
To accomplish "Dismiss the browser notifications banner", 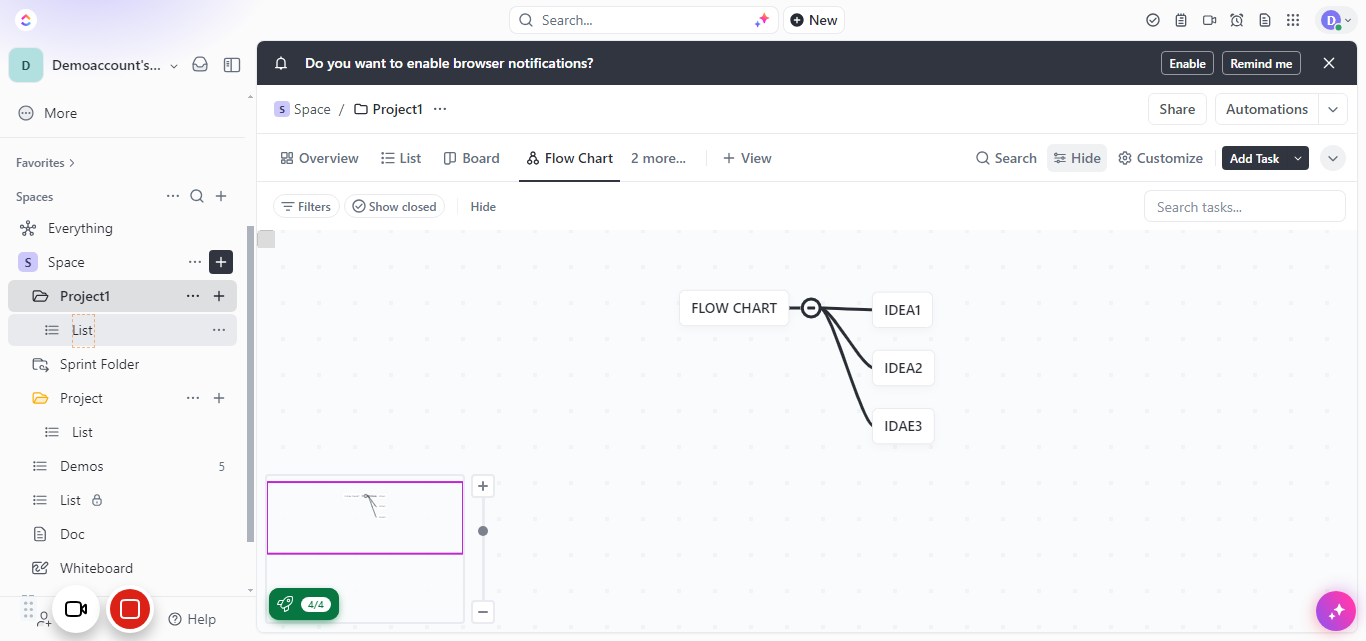I will click(1329, 63).
